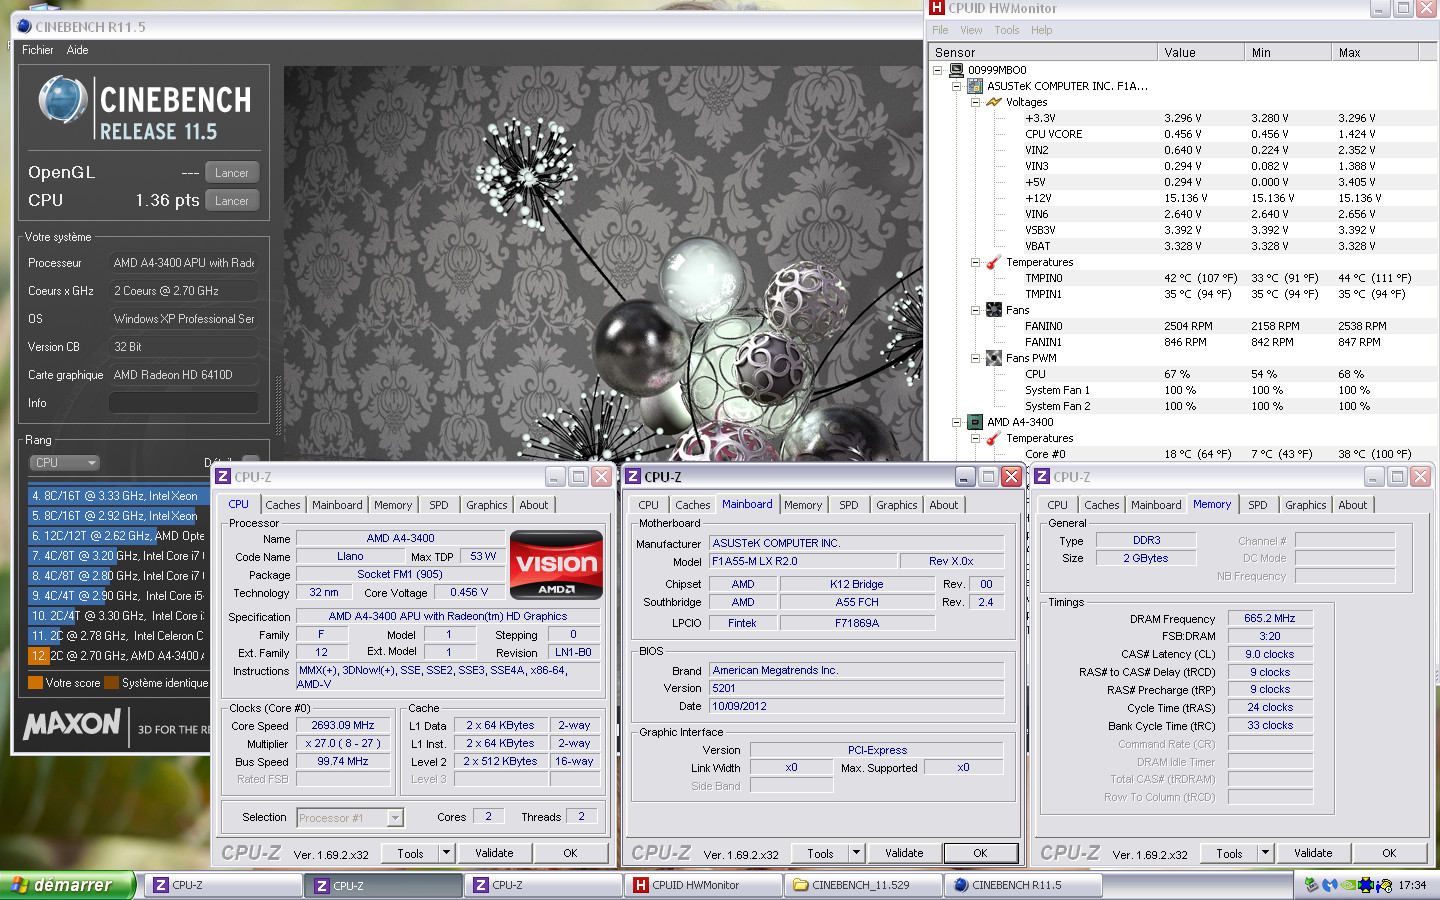
Task: Click the title icon of the CPU-Z Memory window
Action: (x=1042, y=477)
